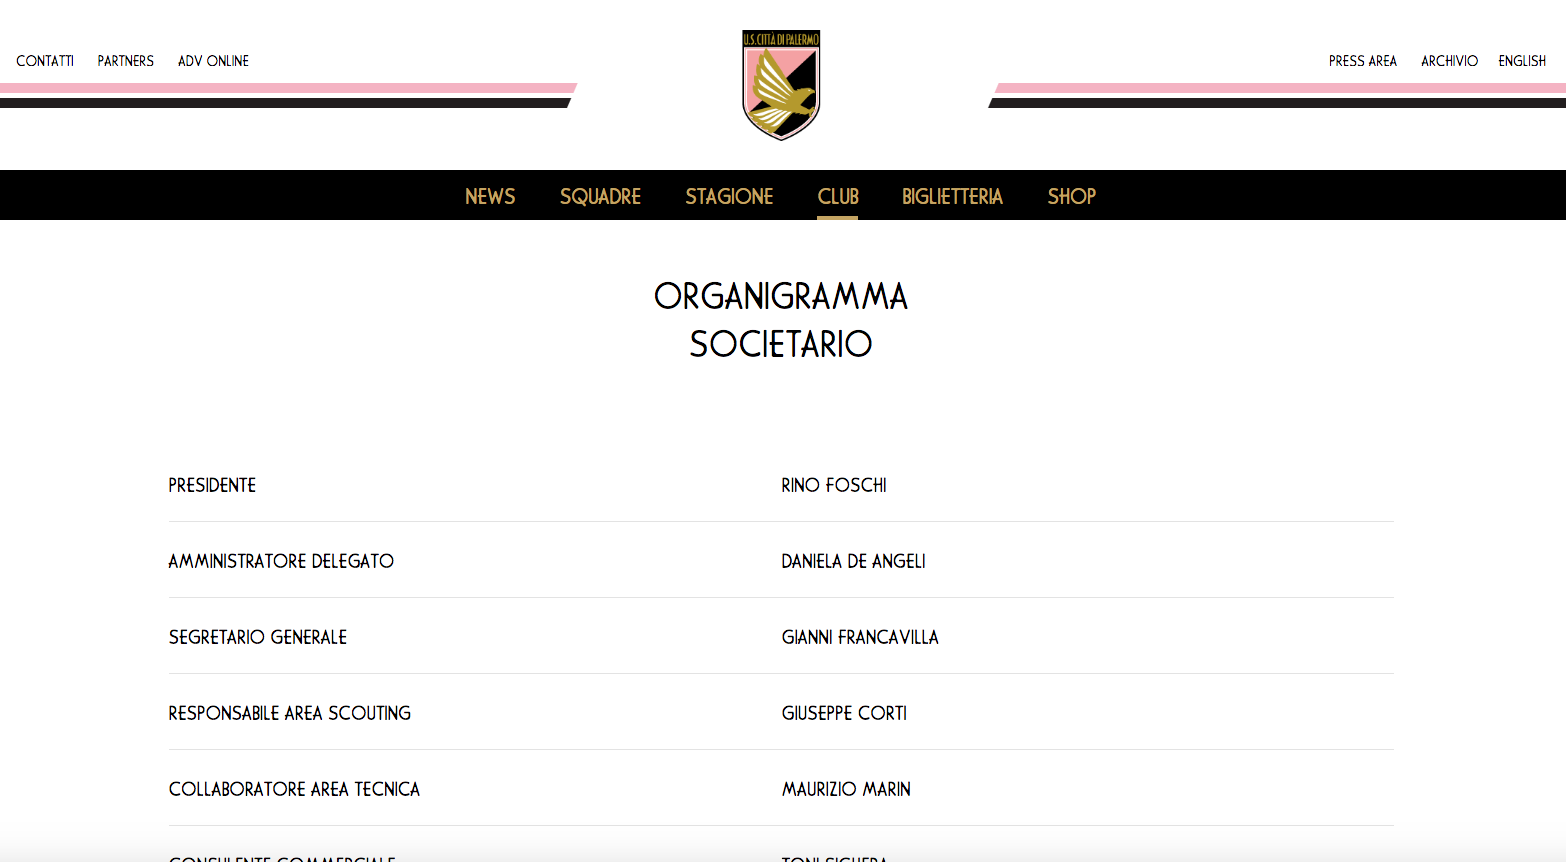
Task: Click the Club navigation tab
Action: click(838, 196)
